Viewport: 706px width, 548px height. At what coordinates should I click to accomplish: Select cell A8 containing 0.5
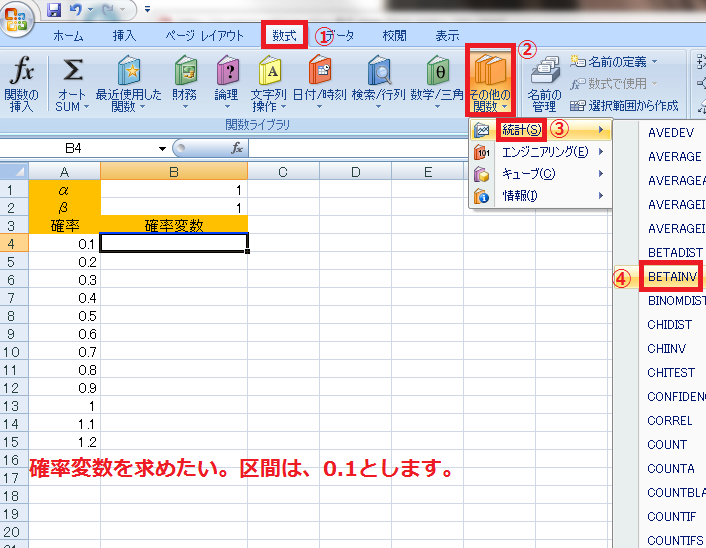[x=64, y=316]
